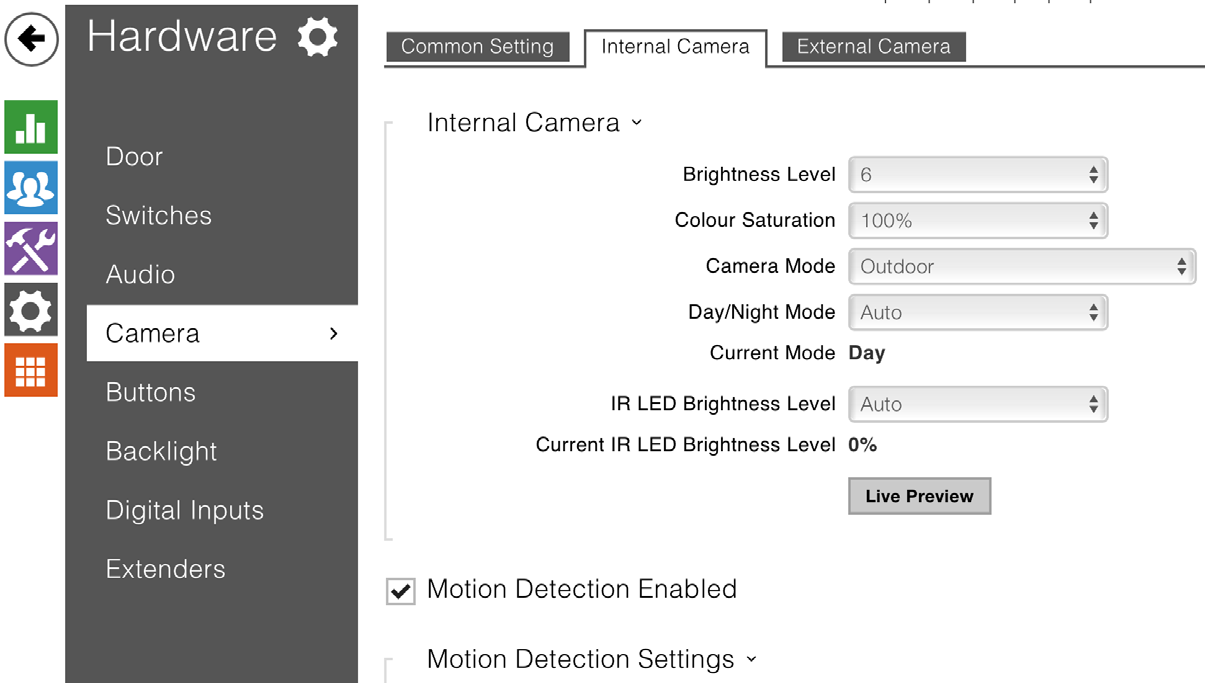This screenshot has width=1205, height=683.
Task: Switch to the External Camera tab
Action: (873, 47)
